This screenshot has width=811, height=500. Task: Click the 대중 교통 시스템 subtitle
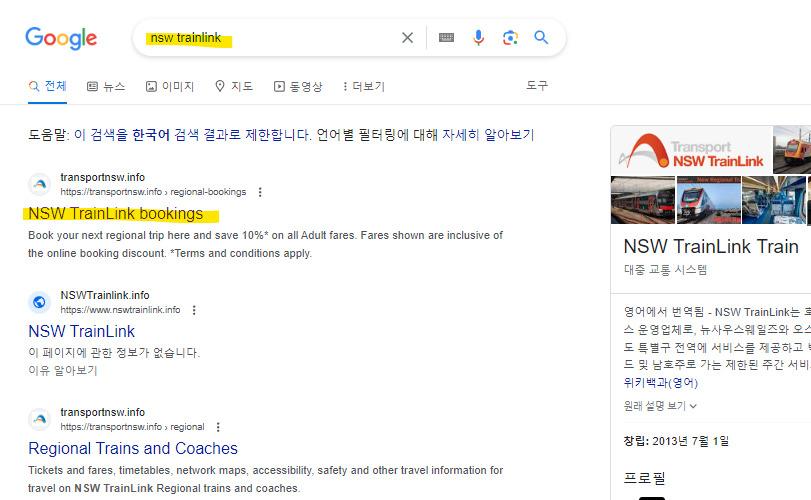coord(665,270)
